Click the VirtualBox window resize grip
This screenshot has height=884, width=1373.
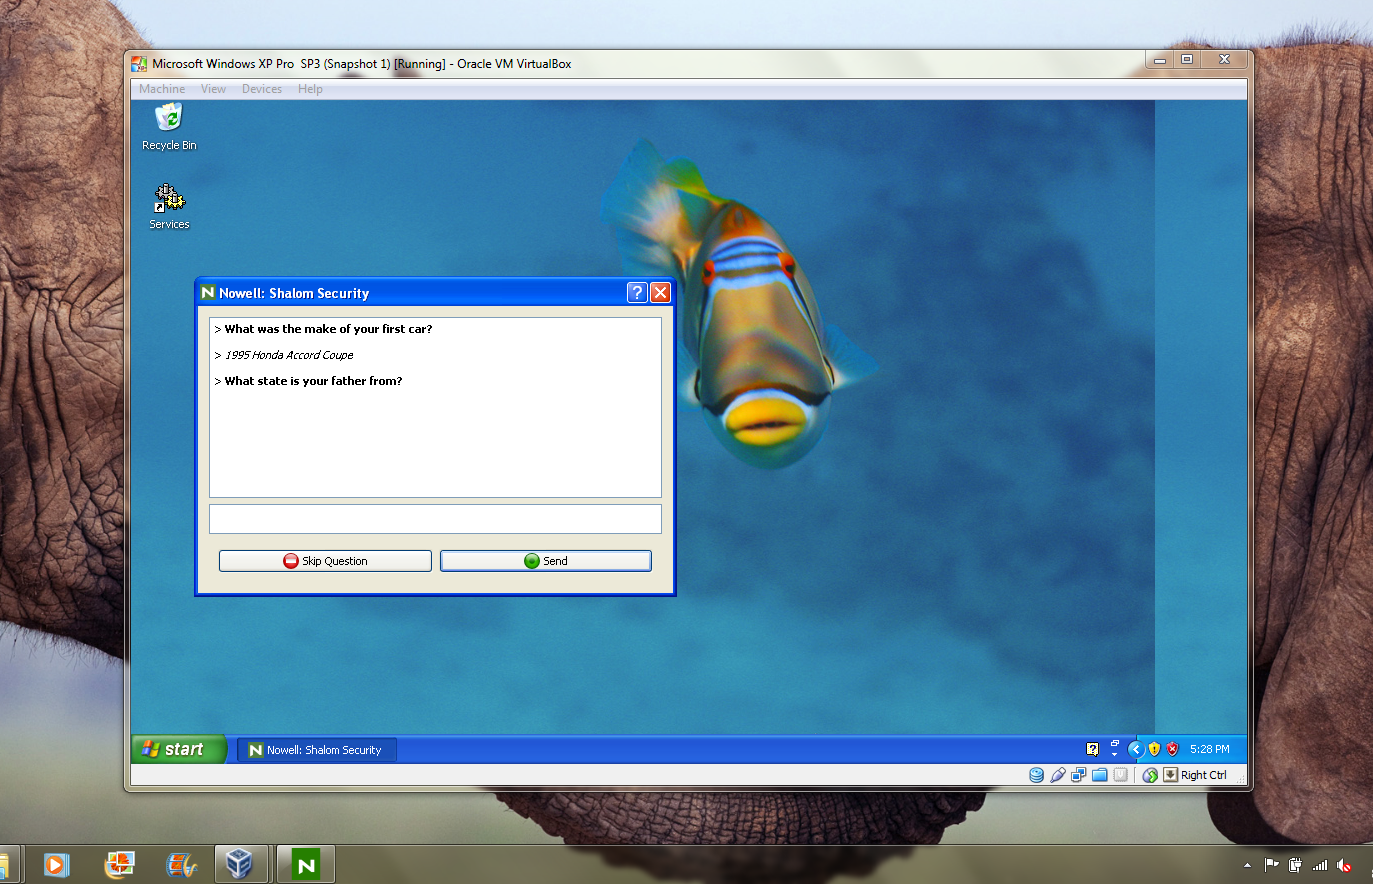coord(1240,780)
